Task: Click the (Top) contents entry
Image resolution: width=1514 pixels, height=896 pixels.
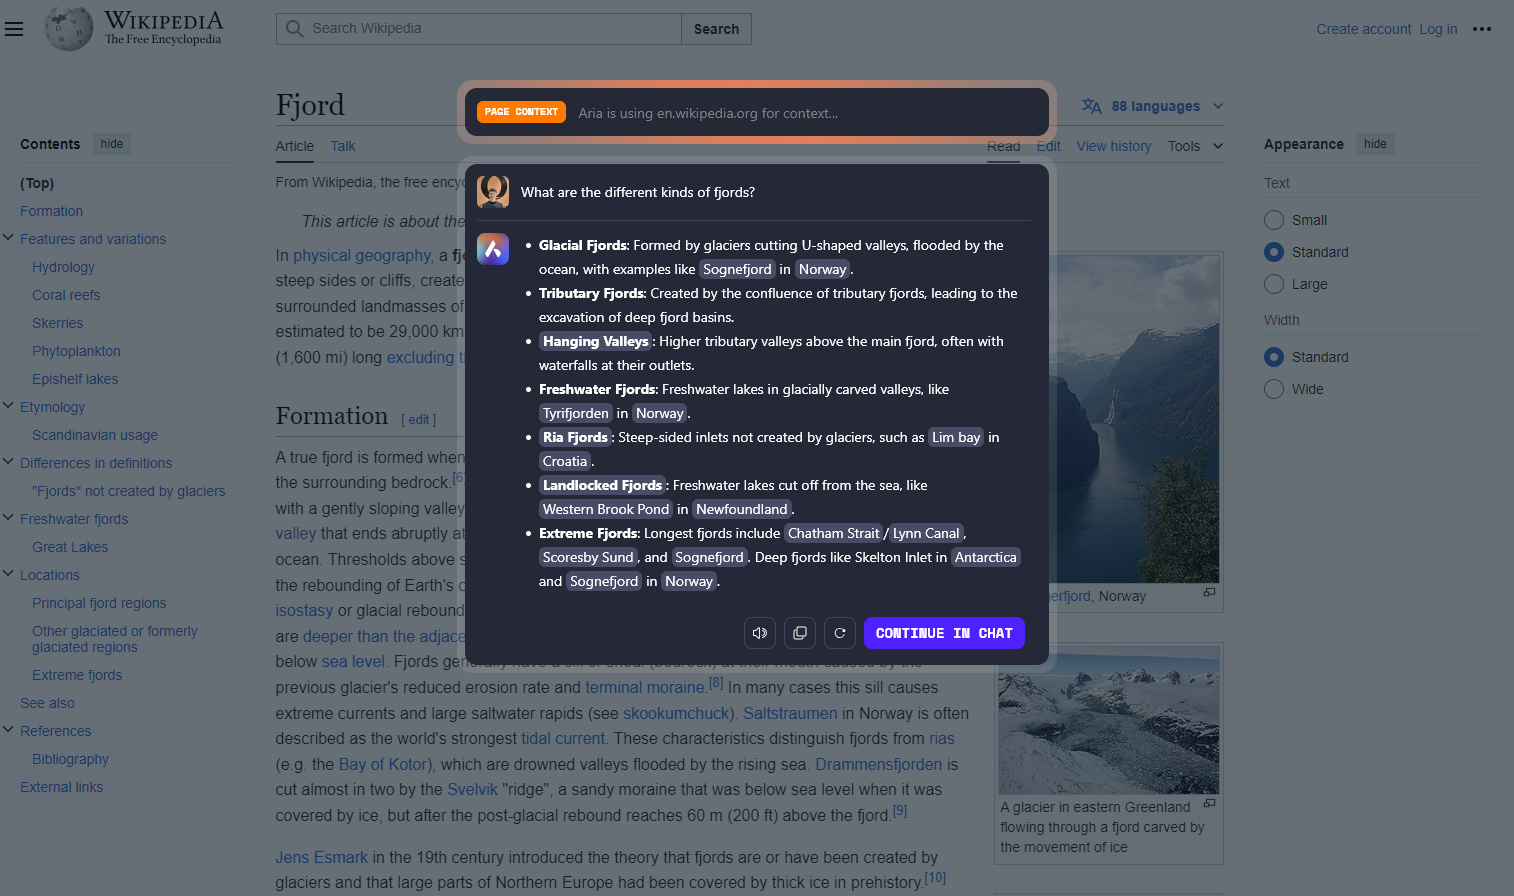Action: [37, 183]
